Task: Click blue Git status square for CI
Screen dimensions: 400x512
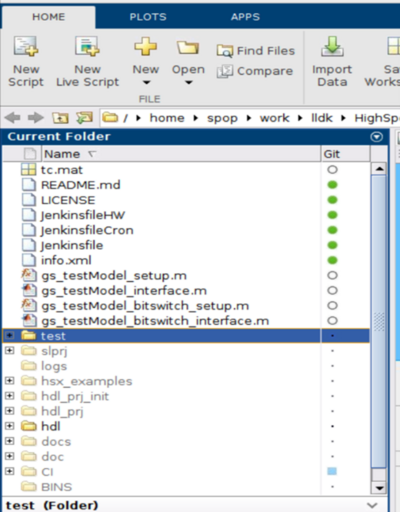Action: [332, 471]
